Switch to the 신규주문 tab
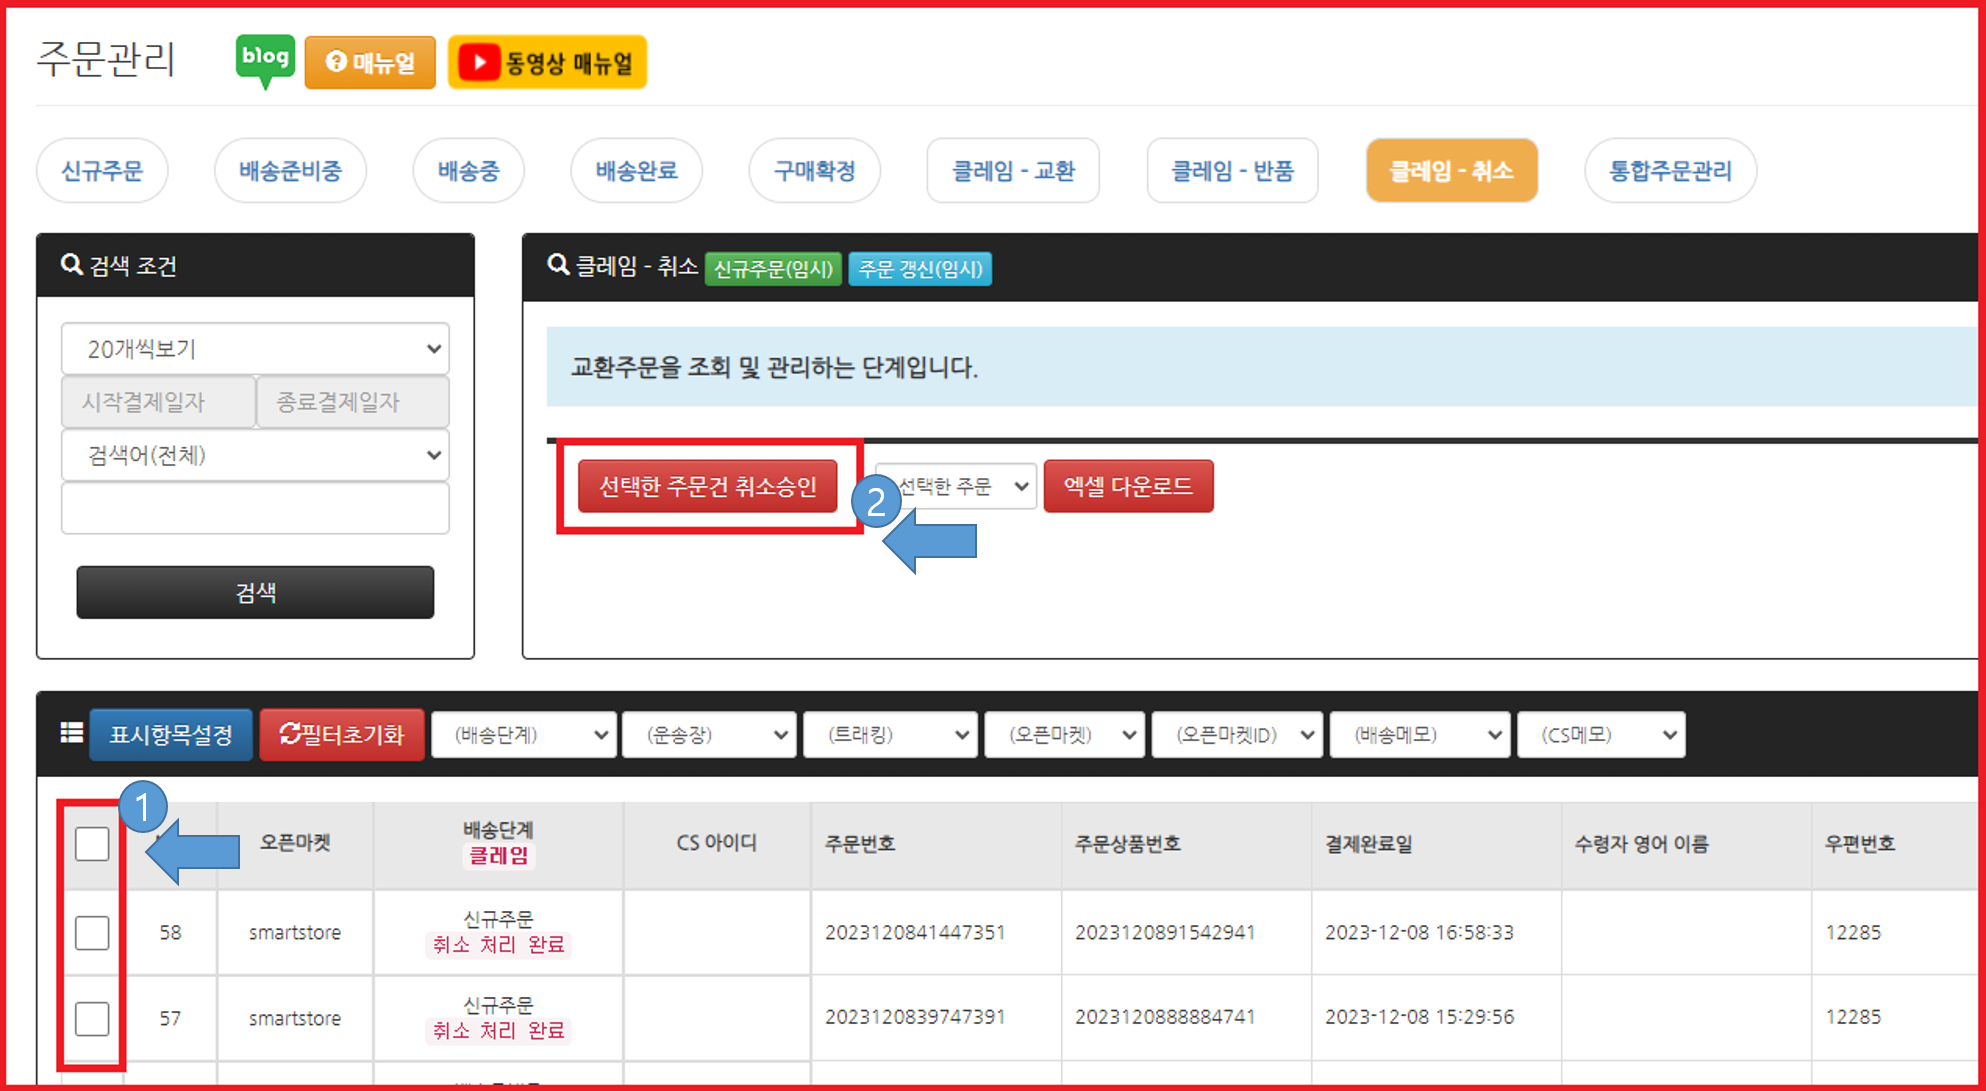 click(x=102, y=171)
